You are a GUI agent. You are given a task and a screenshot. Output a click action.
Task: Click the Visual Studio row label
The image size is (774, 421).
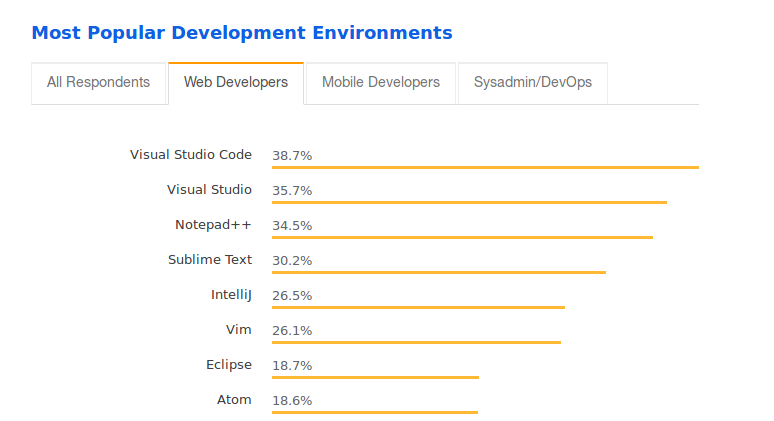pos(209,190)
